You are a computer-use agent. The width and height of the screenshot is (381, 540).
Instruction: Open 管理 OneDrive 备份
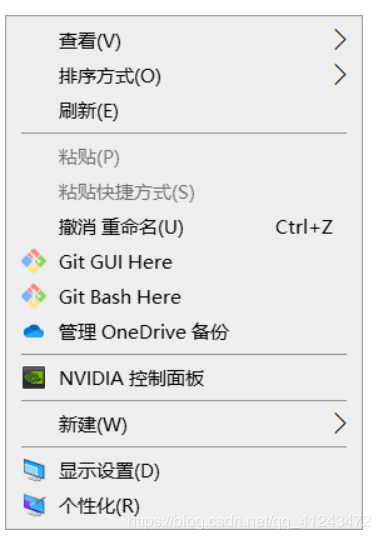click(x=184, y=332)
